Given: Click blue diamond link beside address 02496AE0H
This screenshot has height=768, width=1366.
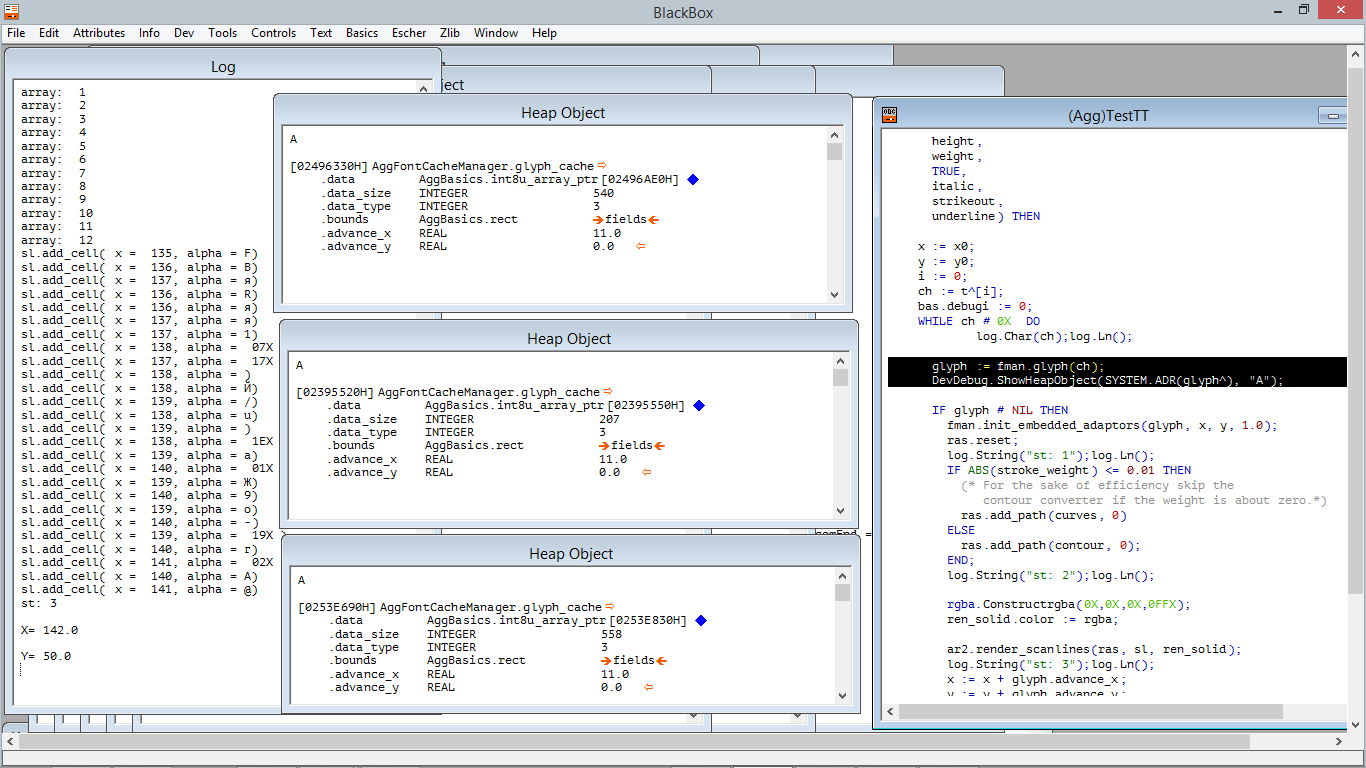Looking at the screenshot, I should coord(693,180).
